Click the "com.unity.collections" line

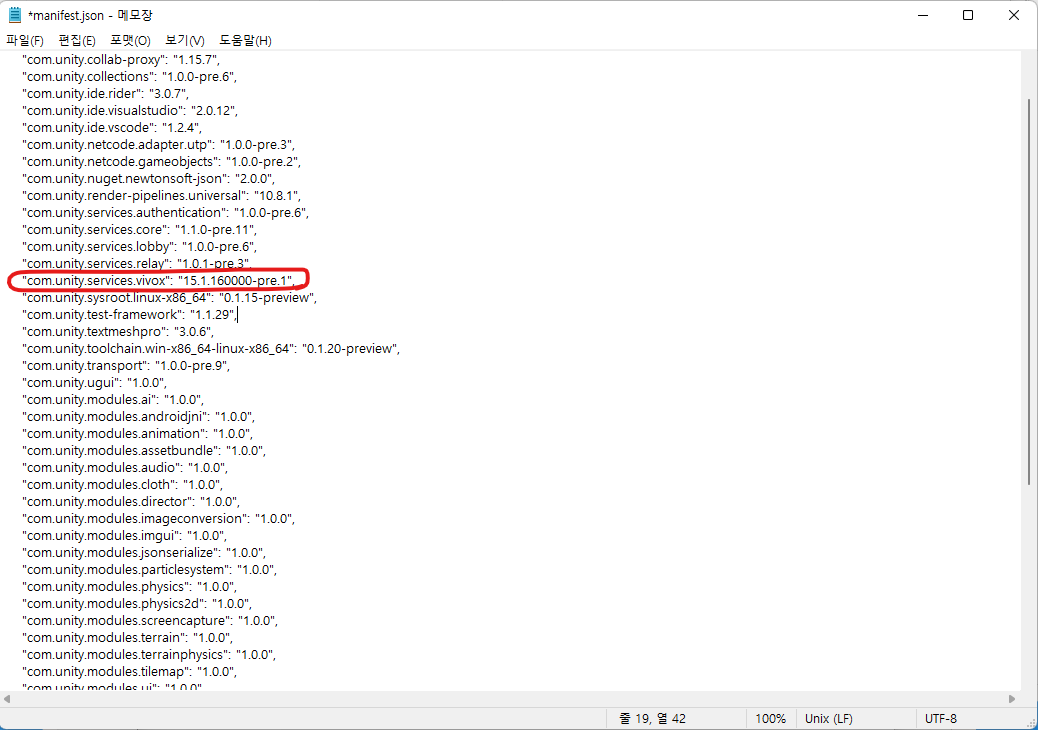pyautogui.click(x=129, y=77)
